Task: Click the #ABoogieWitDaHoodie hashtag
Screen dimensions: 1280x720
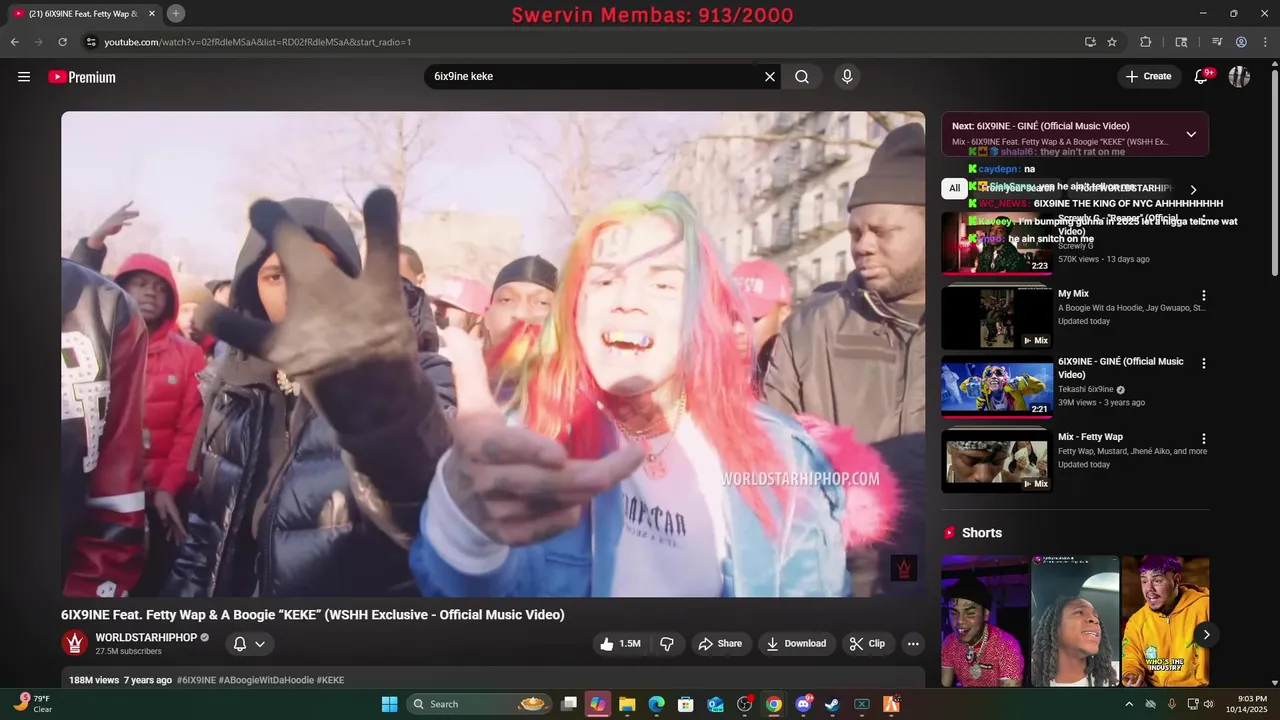Action: [265, 680]
